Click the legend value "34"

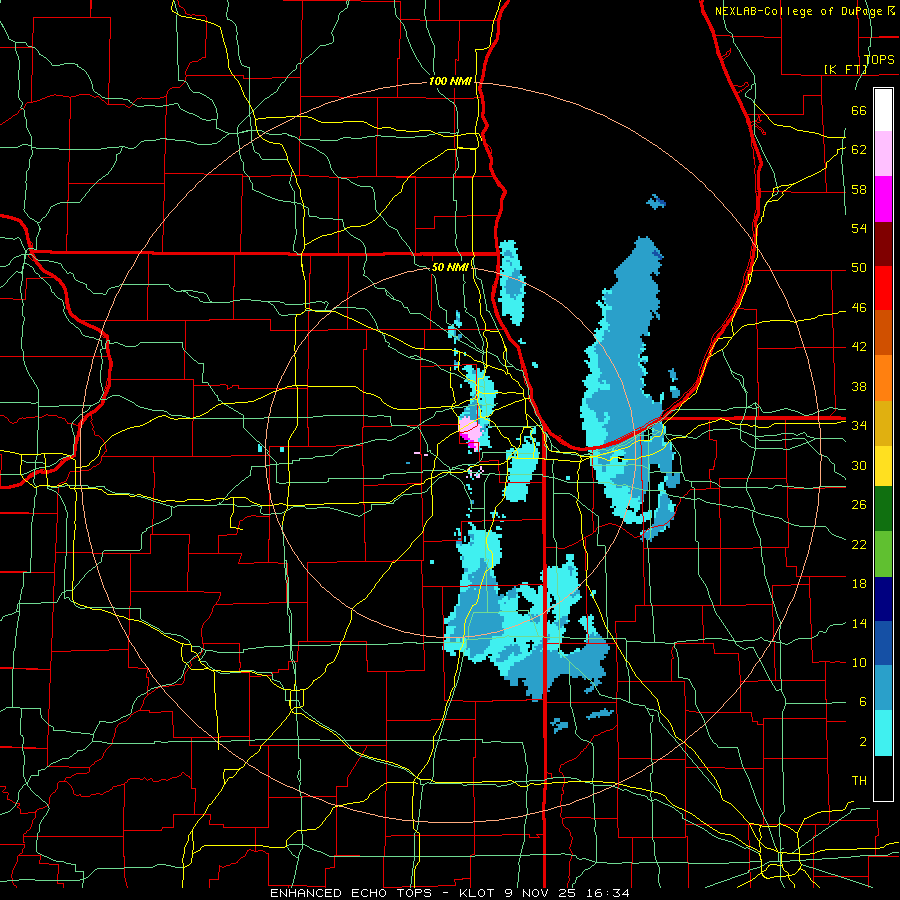(x=859, y=426)
